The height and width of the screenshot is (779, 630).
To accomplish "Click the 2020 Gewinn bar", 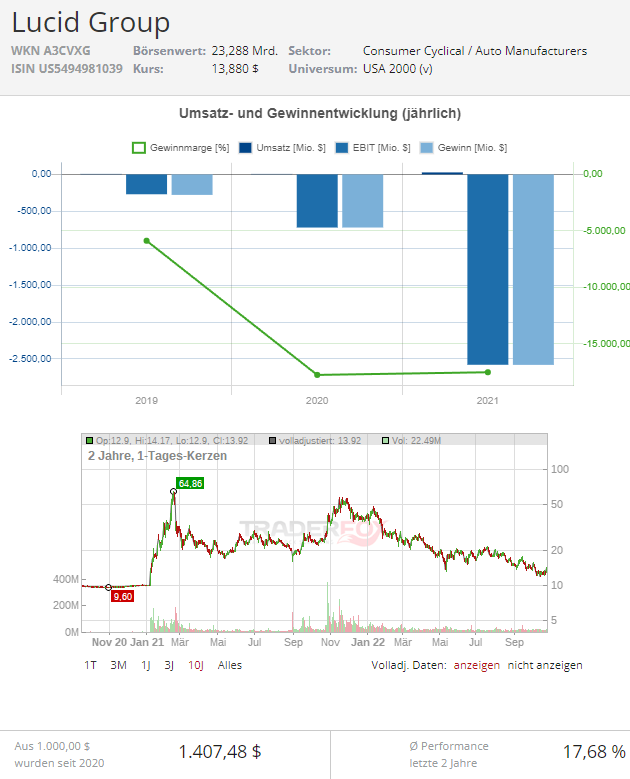I will coord(363,201).
